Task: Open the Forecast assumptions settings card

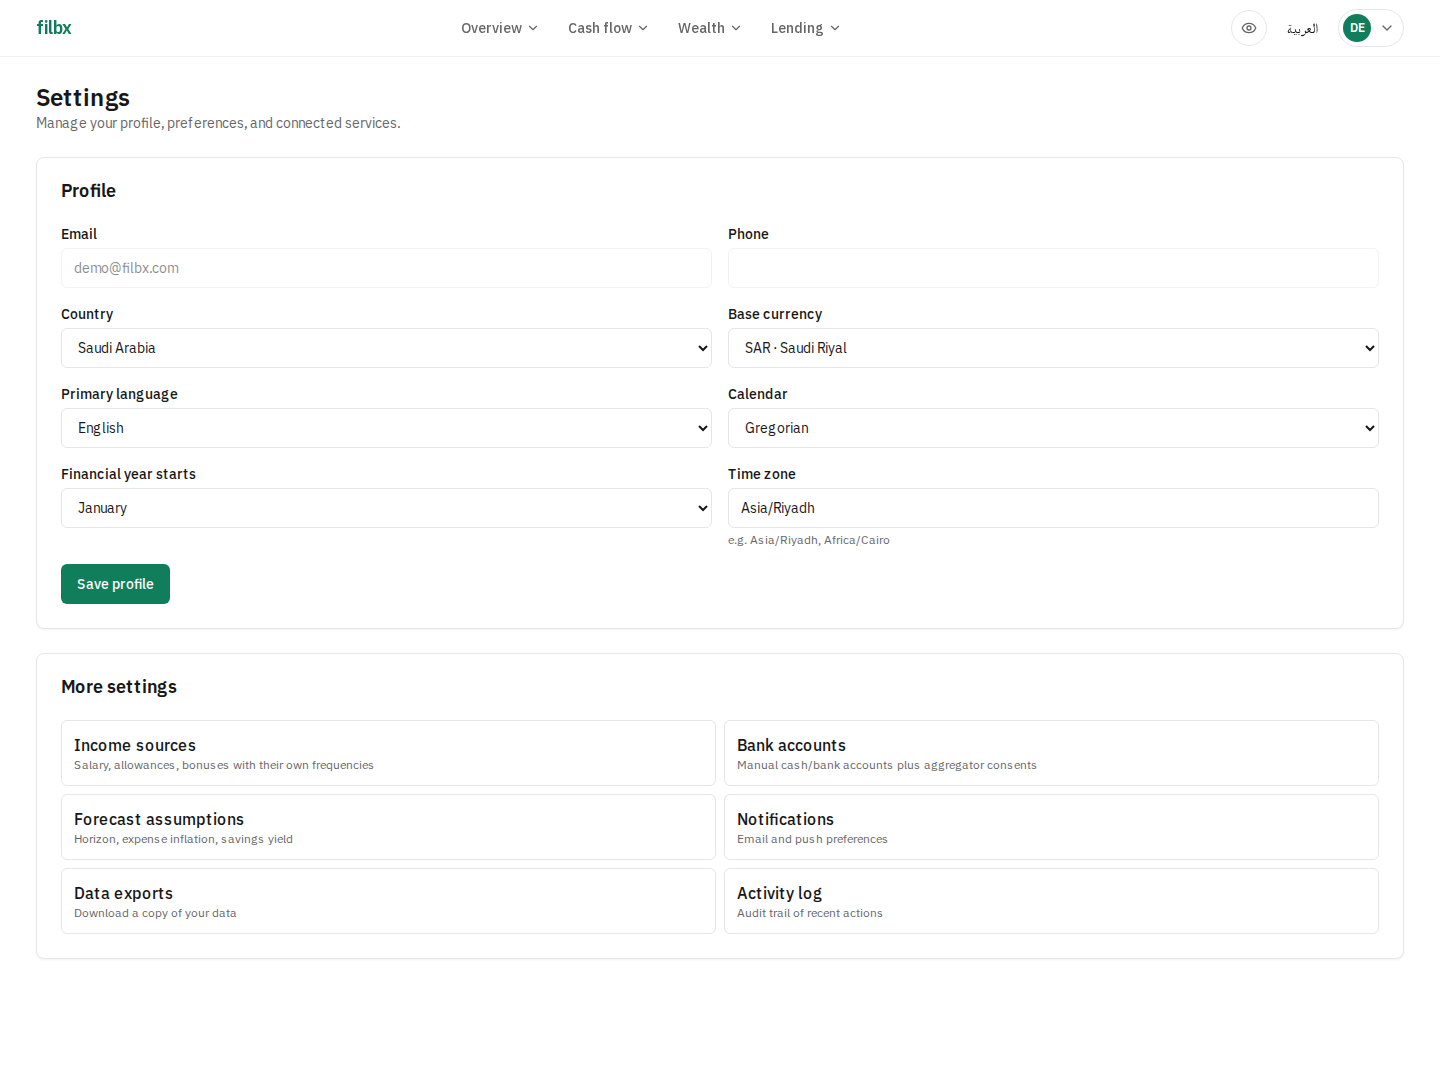Action: coord(388,827)
